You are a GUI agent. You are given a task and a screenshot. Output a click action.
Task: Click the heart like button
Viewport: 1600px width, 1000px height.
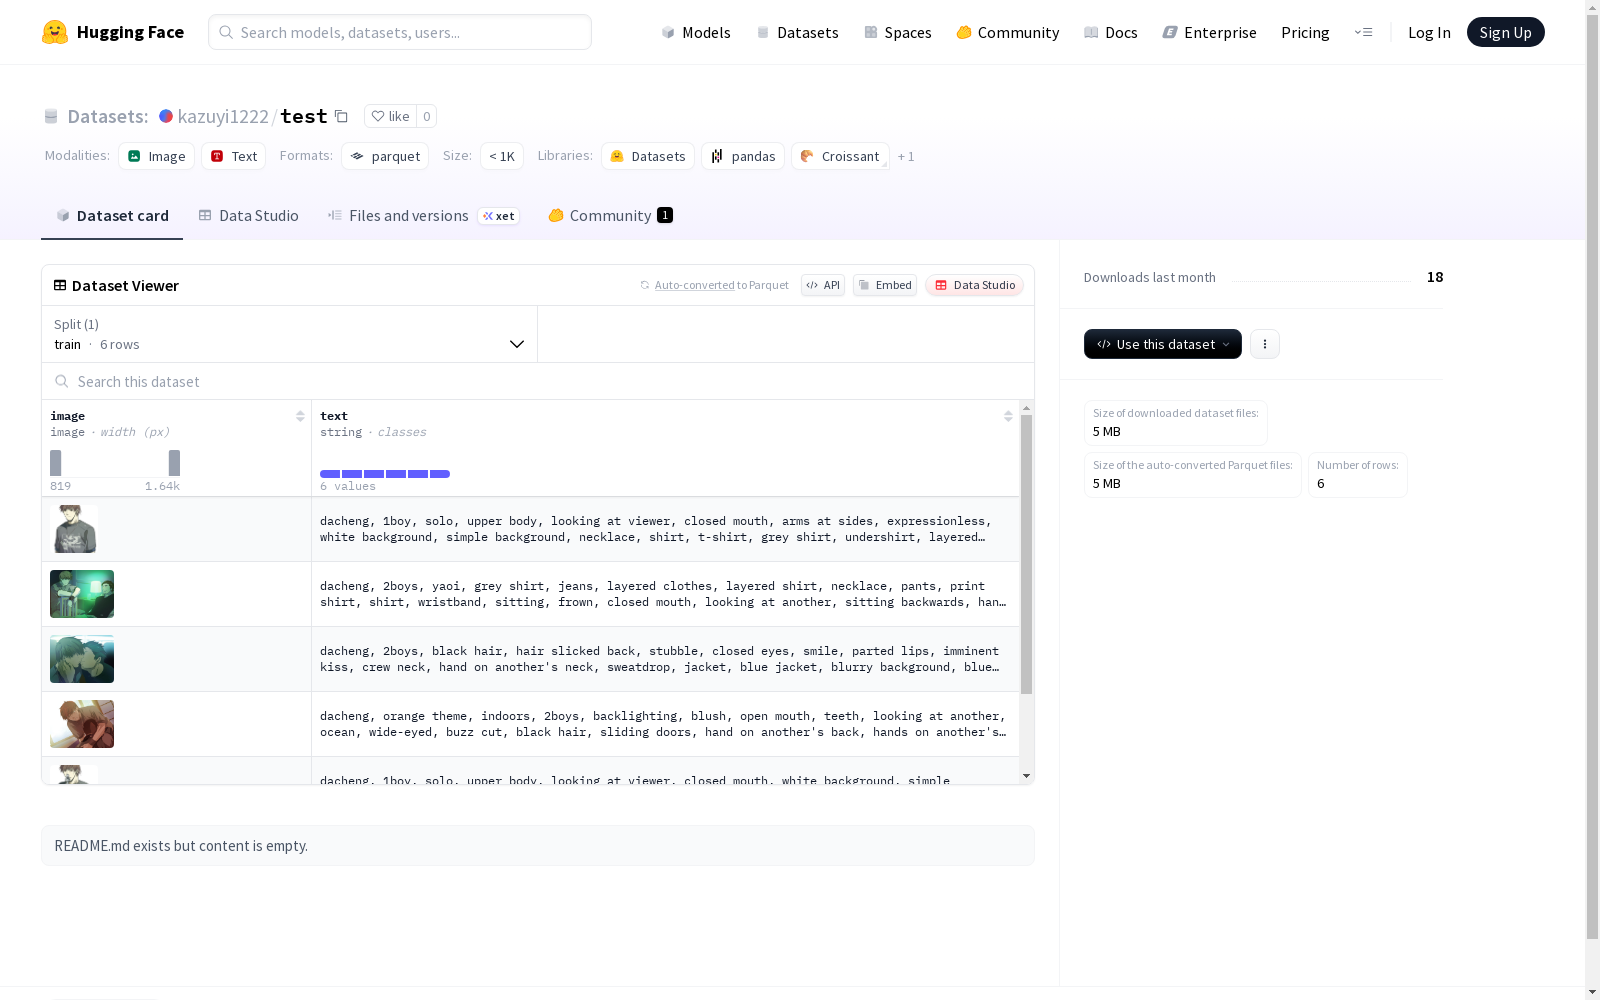[390, 116]
